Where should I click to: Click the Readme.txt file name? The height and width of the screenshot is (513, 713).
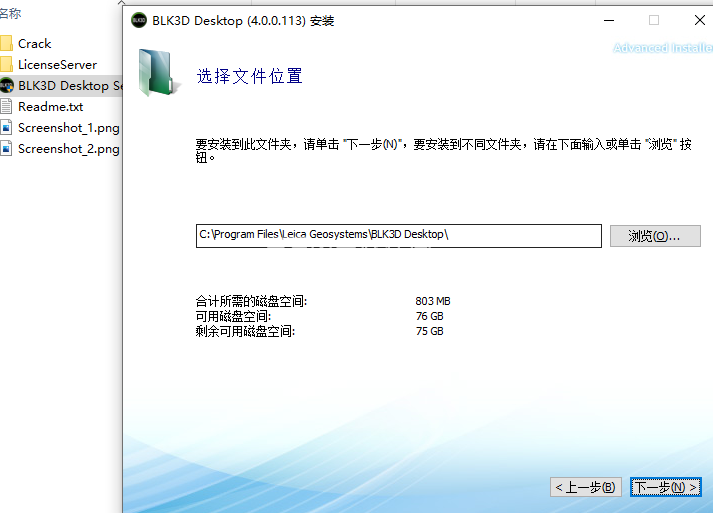pos(50,106)
